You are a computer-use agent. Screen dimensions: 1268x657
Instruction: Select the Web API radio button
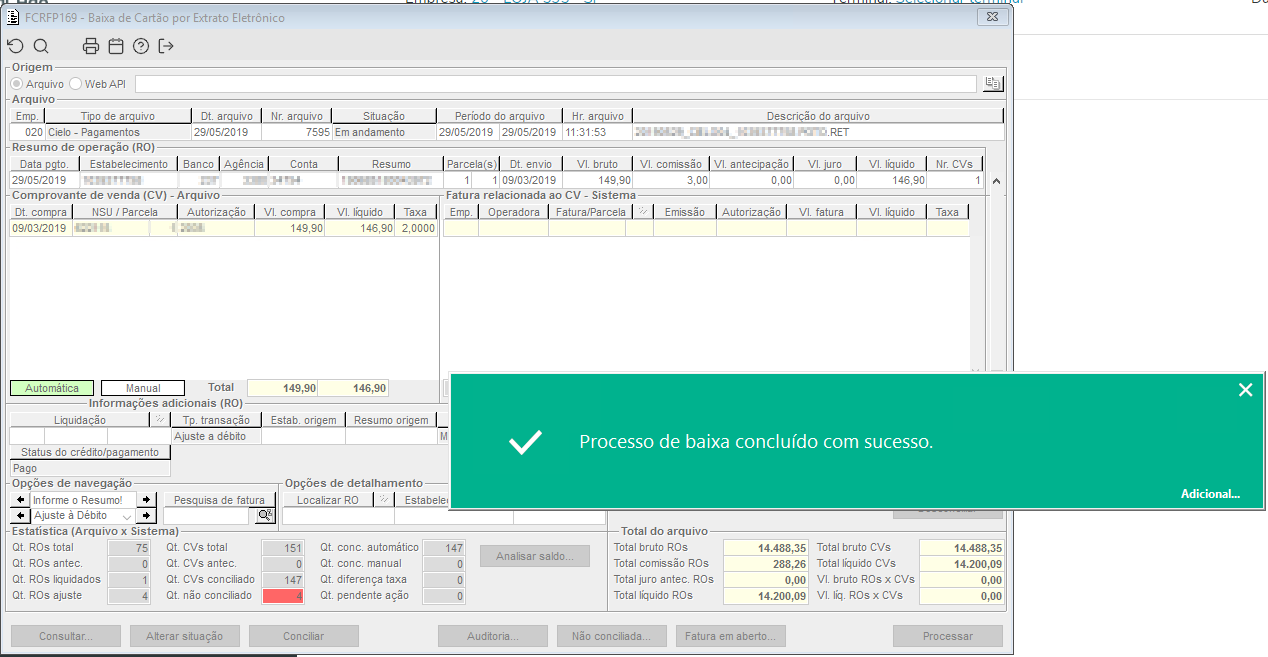[x=76, y=84]
